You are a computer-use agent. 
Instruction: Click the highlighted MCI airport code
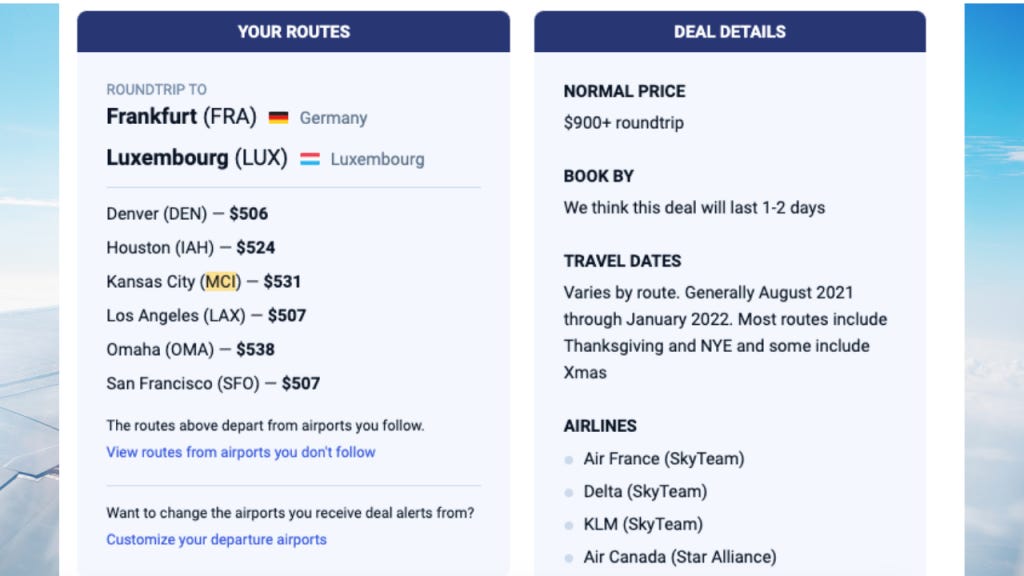221,282
